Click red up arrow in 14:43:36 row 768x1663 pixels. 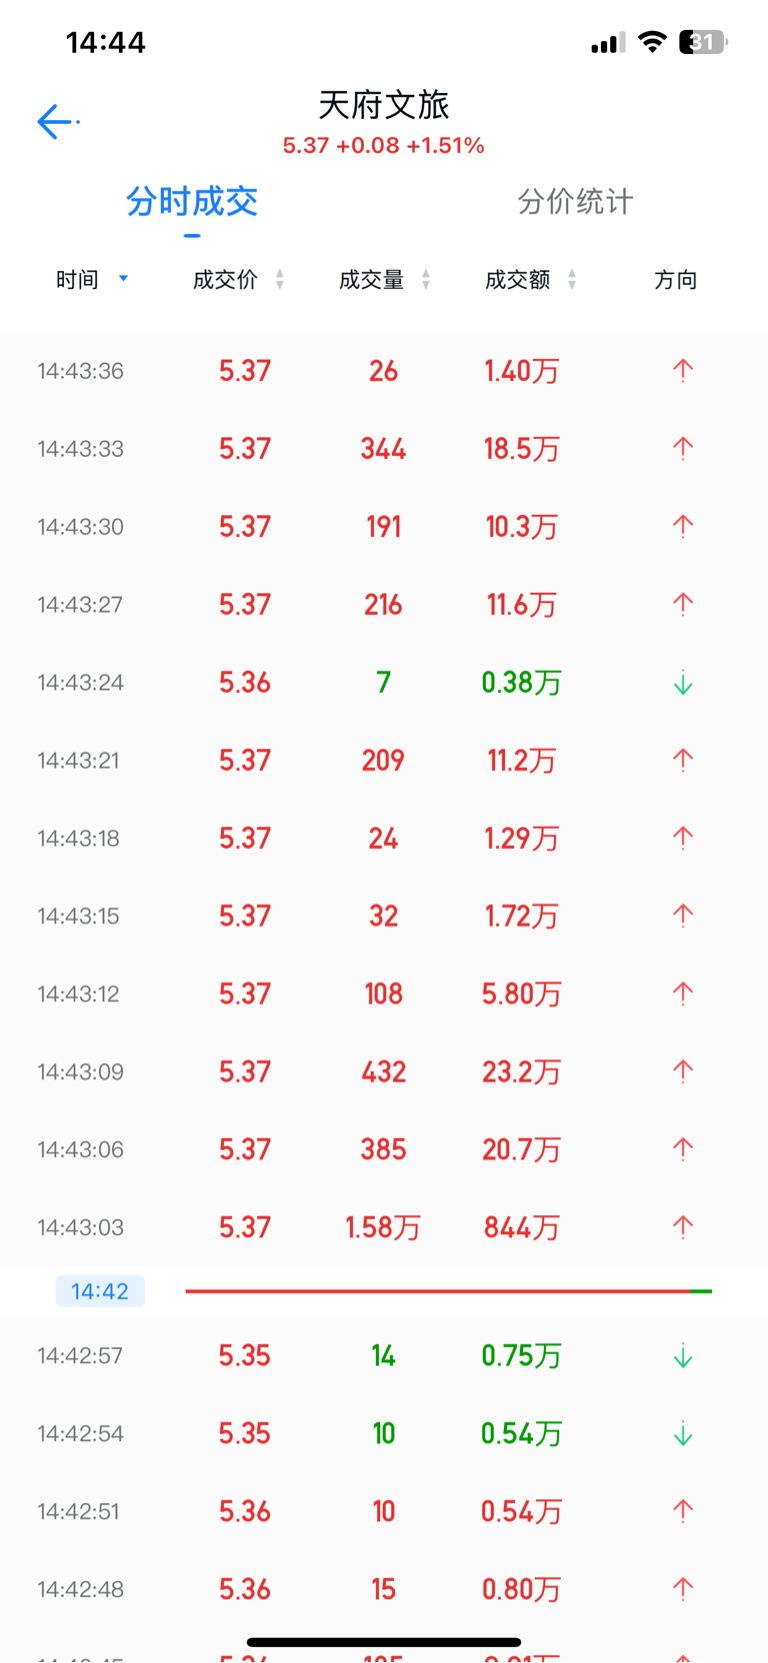[x=683, y=371]
